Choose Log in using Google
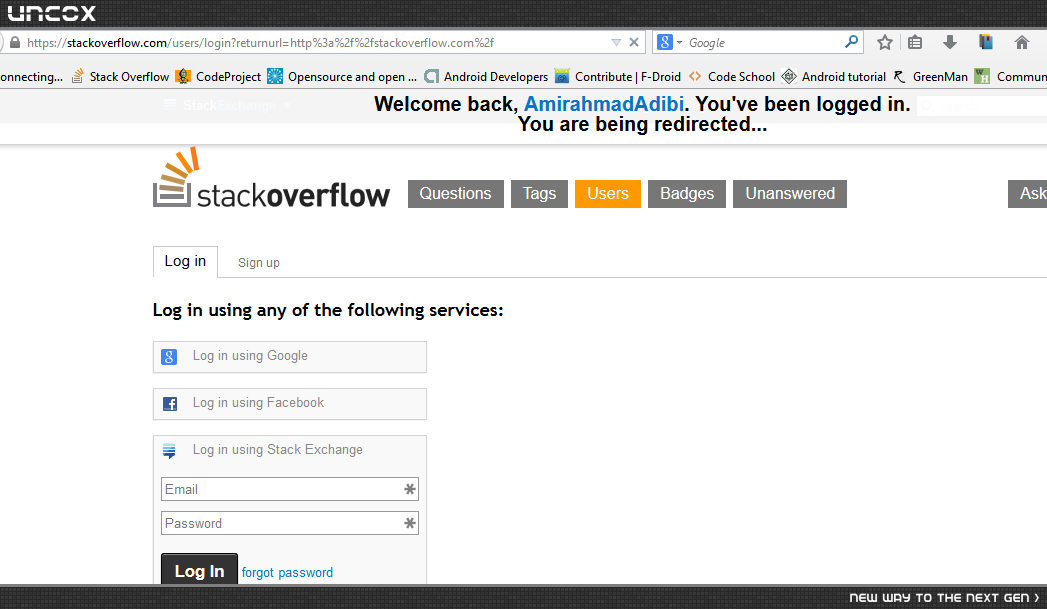 point(290,357)
